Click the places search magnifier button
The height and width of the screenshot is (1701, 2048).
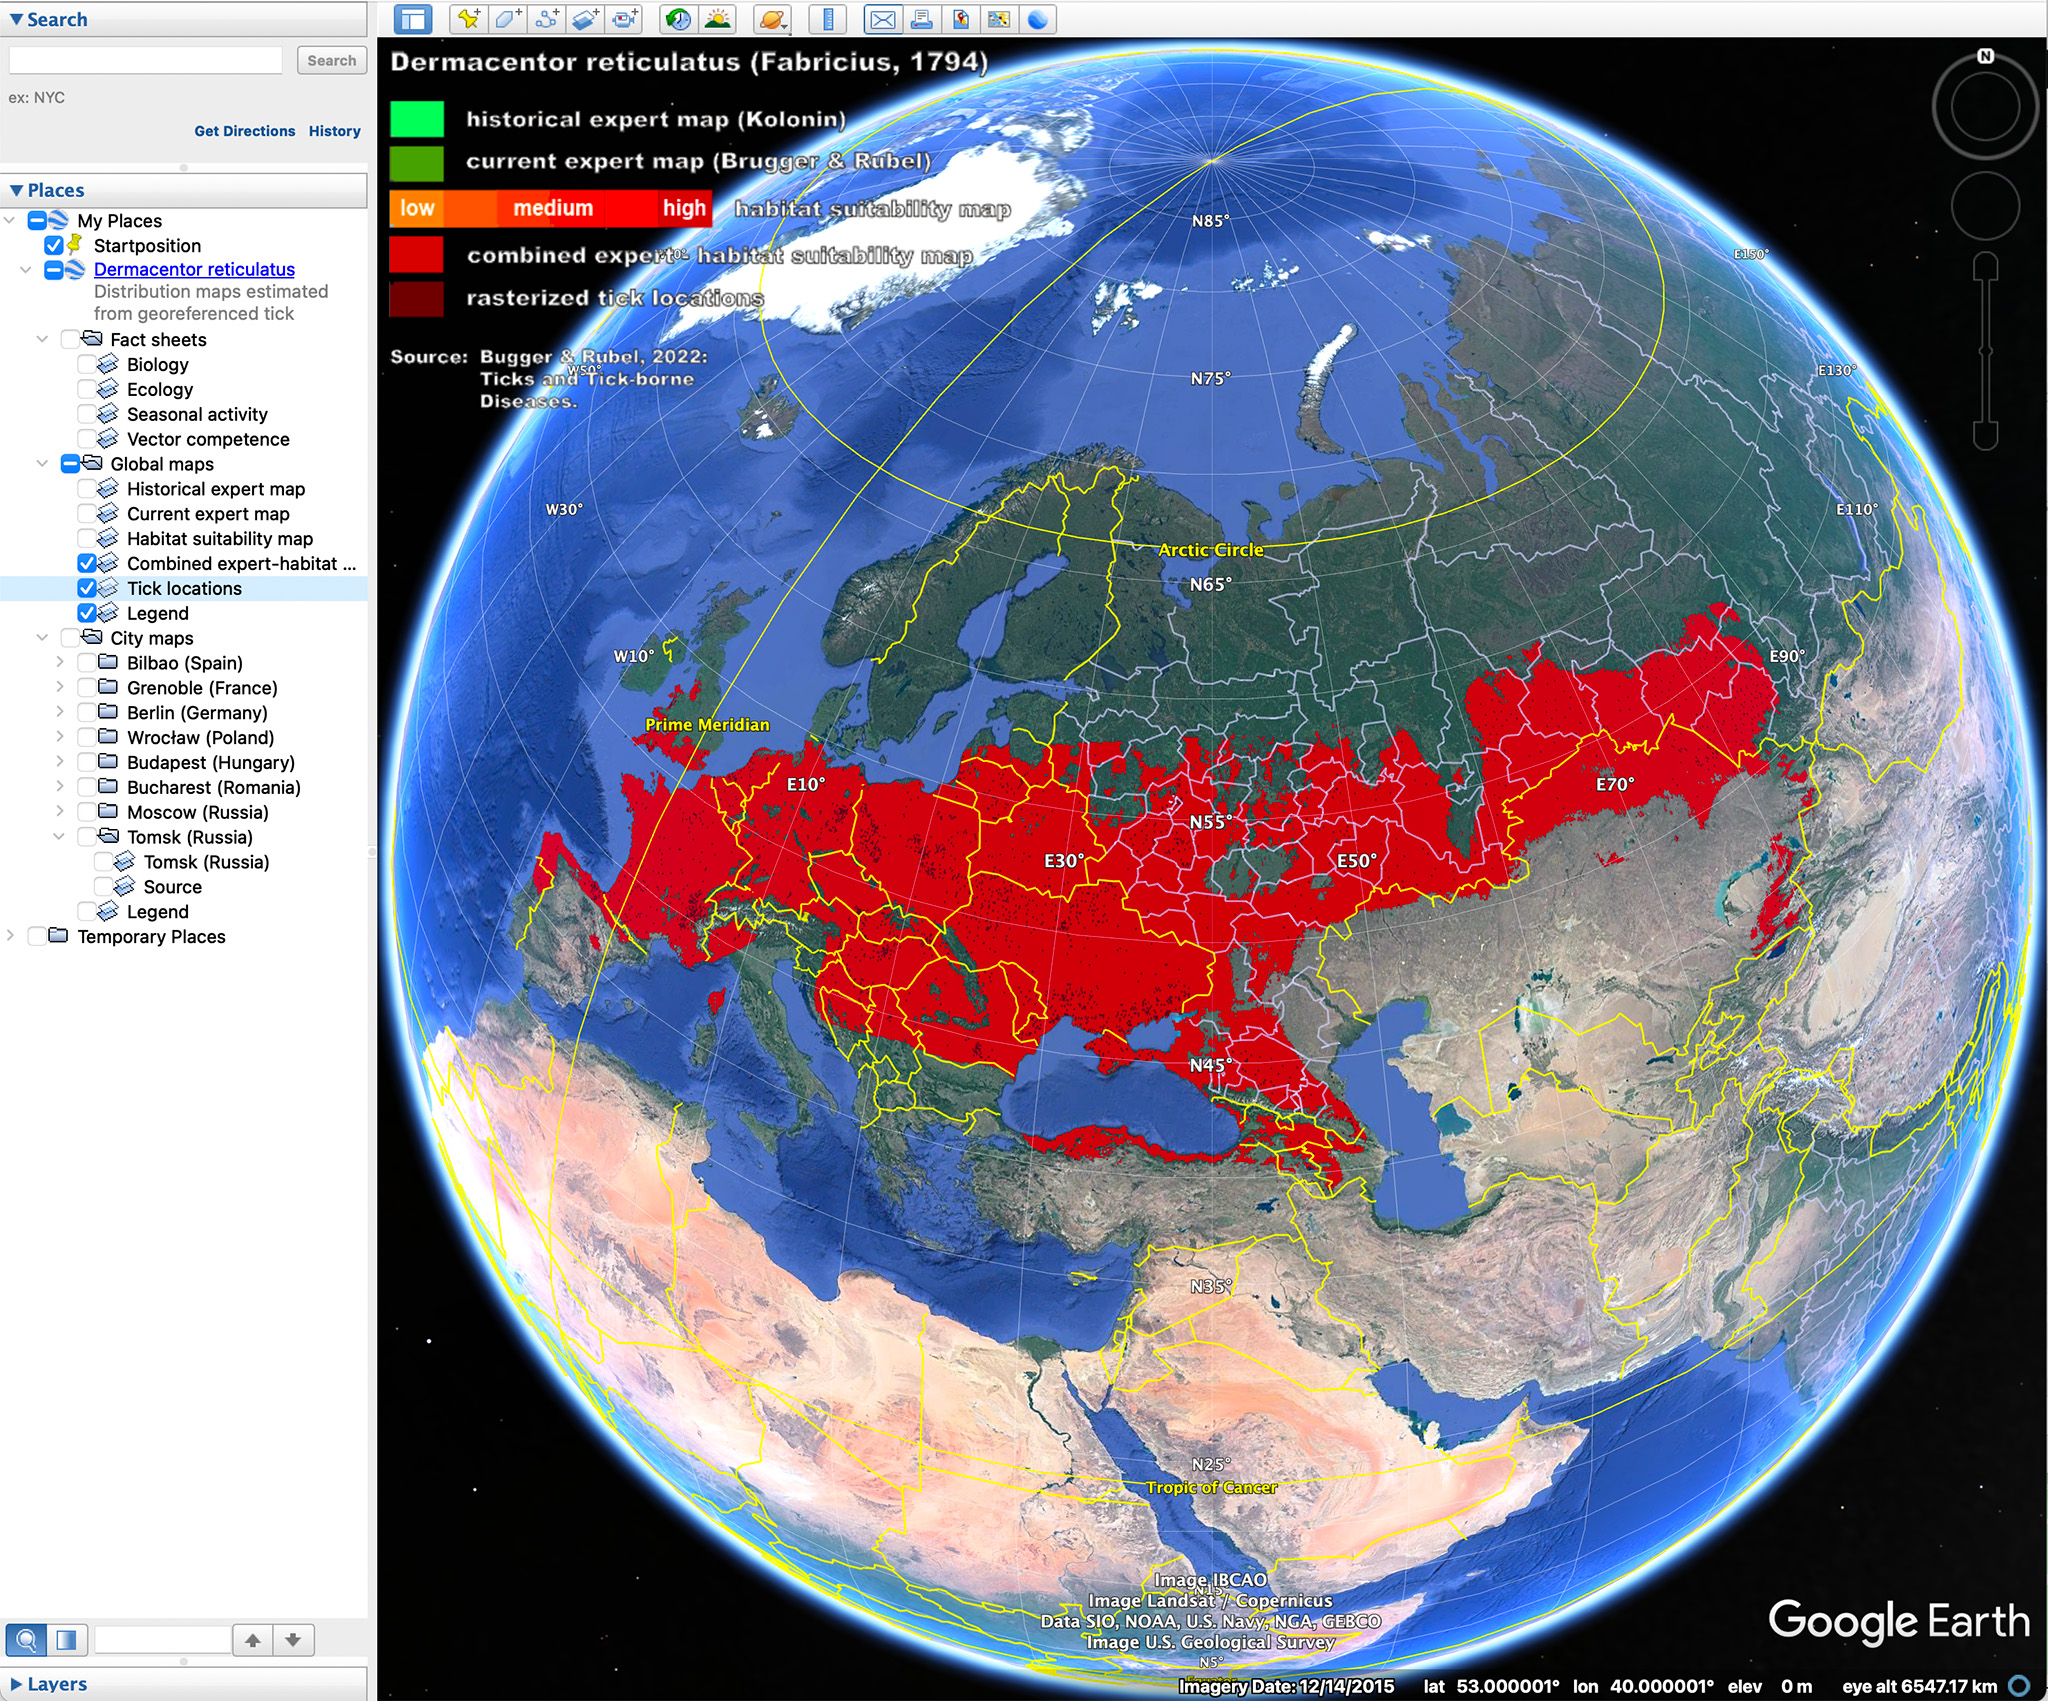click(x=26, y=1640)
